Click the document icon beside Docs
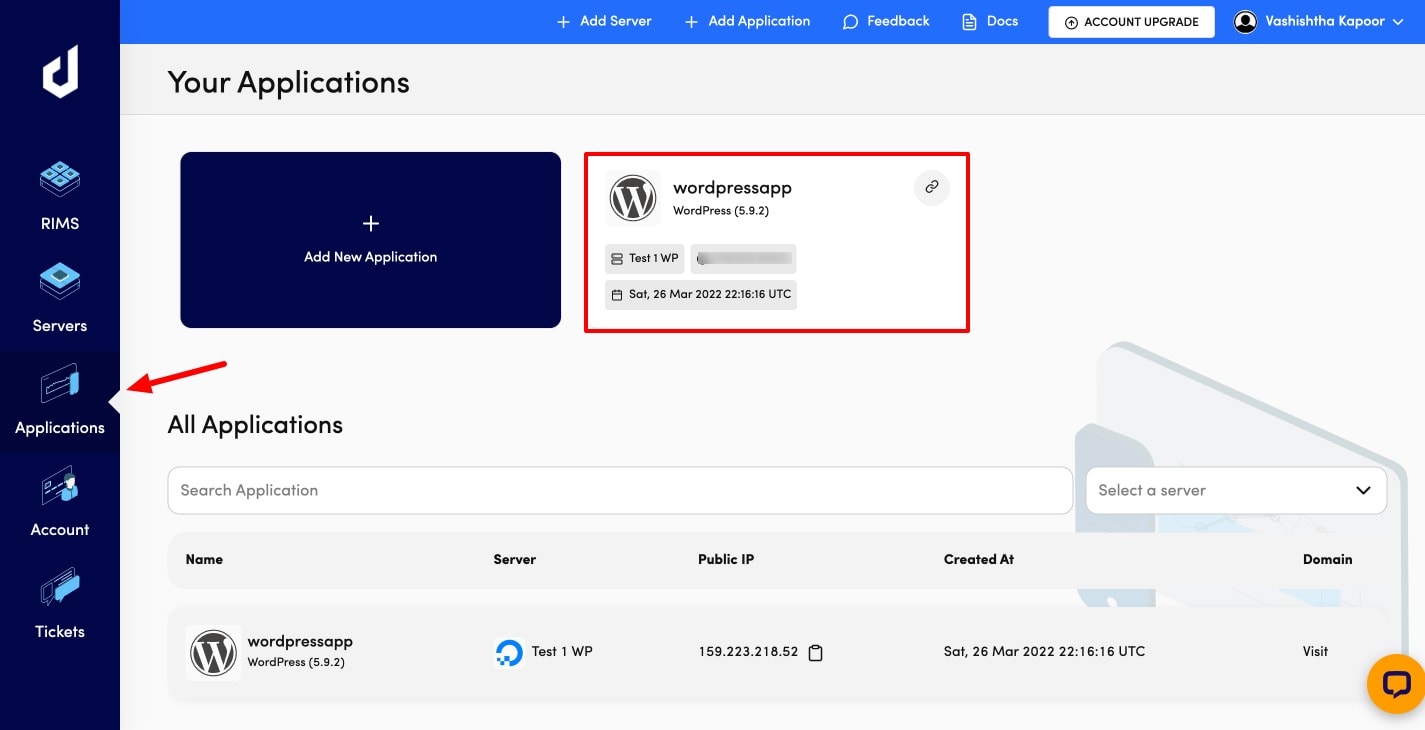This screenshot has height=730, width=1425. click(x=969, y=22)
